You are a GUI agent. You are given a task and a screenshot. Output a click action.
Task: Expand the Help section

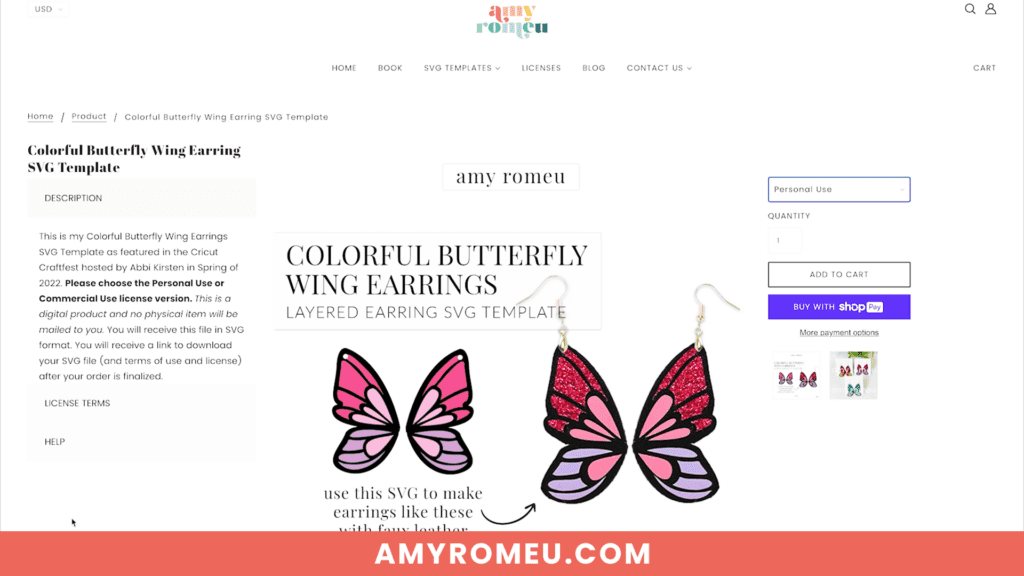[x=142, y=441]
